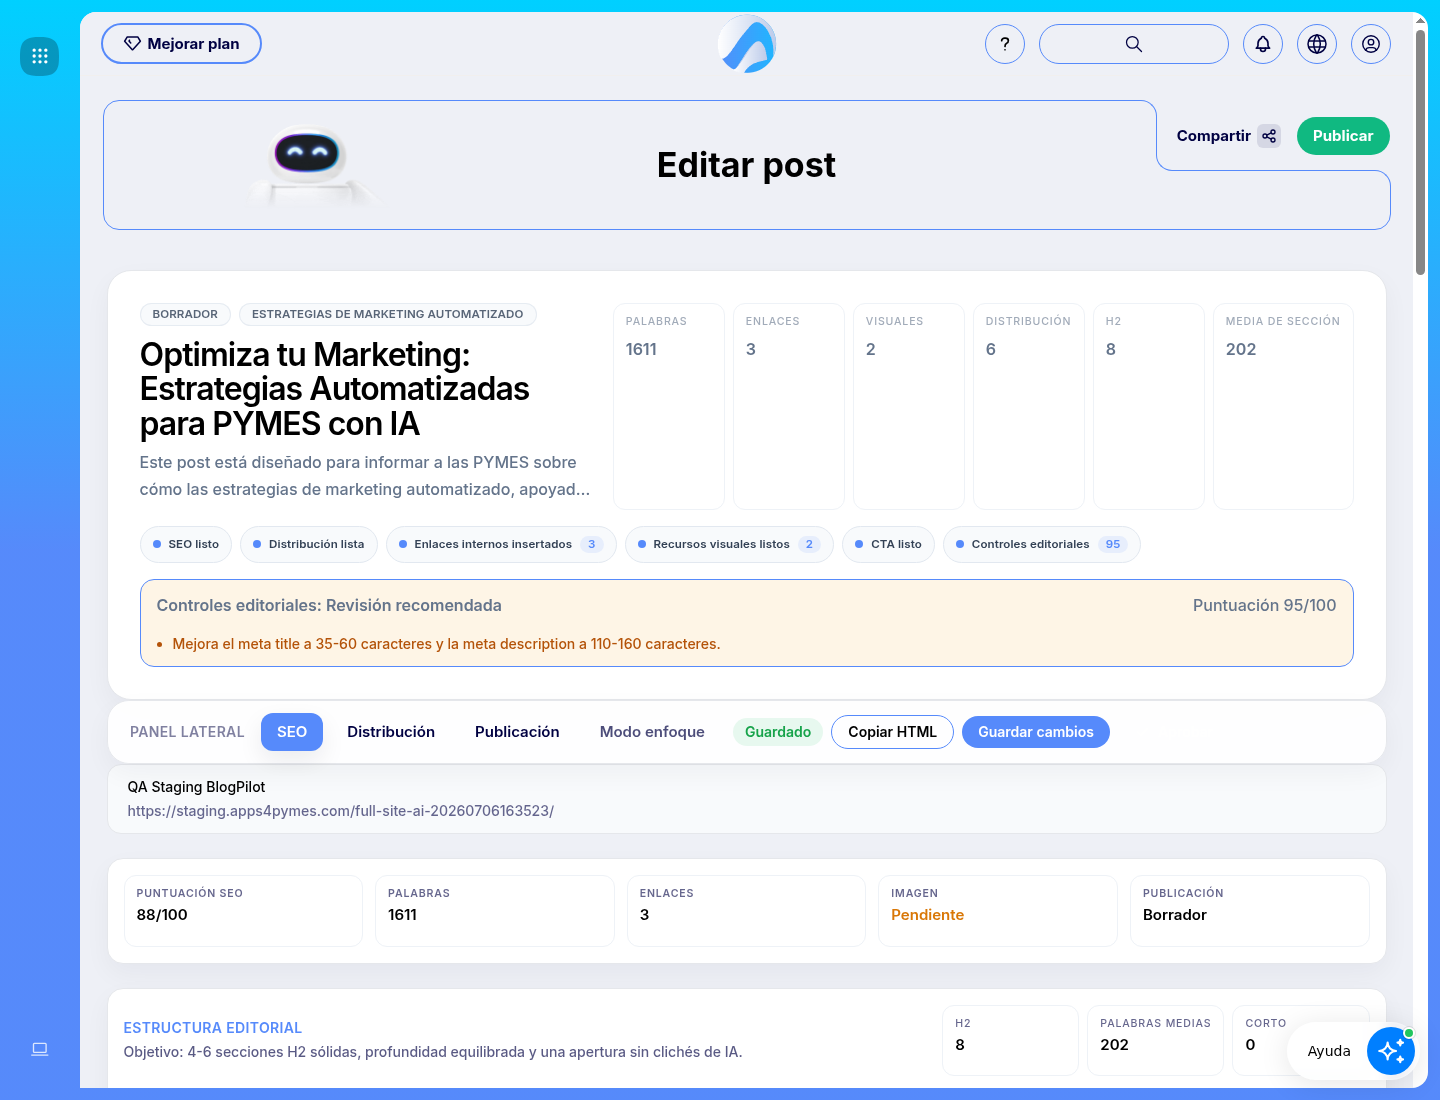Image resolution: width=1440 pixels, height=1100 pixels.
Task: Open the language globe icon
Action: point(1317,44)
